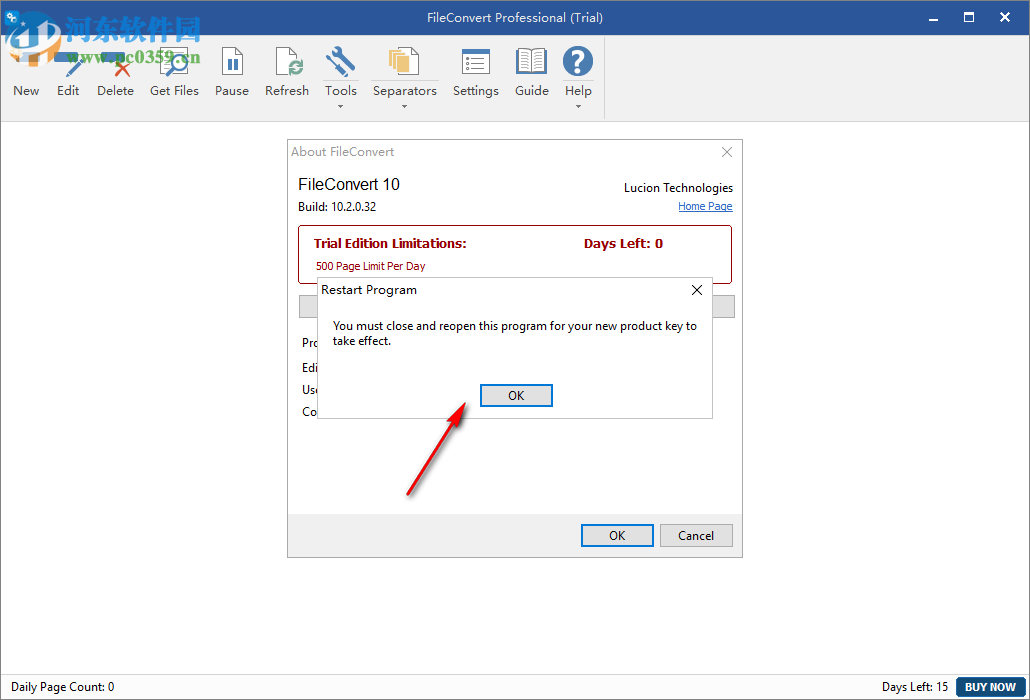Image resolution: width=1030 pixels, height=700 pixels.
Task: Refresh the file list
Action: pos(287,62)
